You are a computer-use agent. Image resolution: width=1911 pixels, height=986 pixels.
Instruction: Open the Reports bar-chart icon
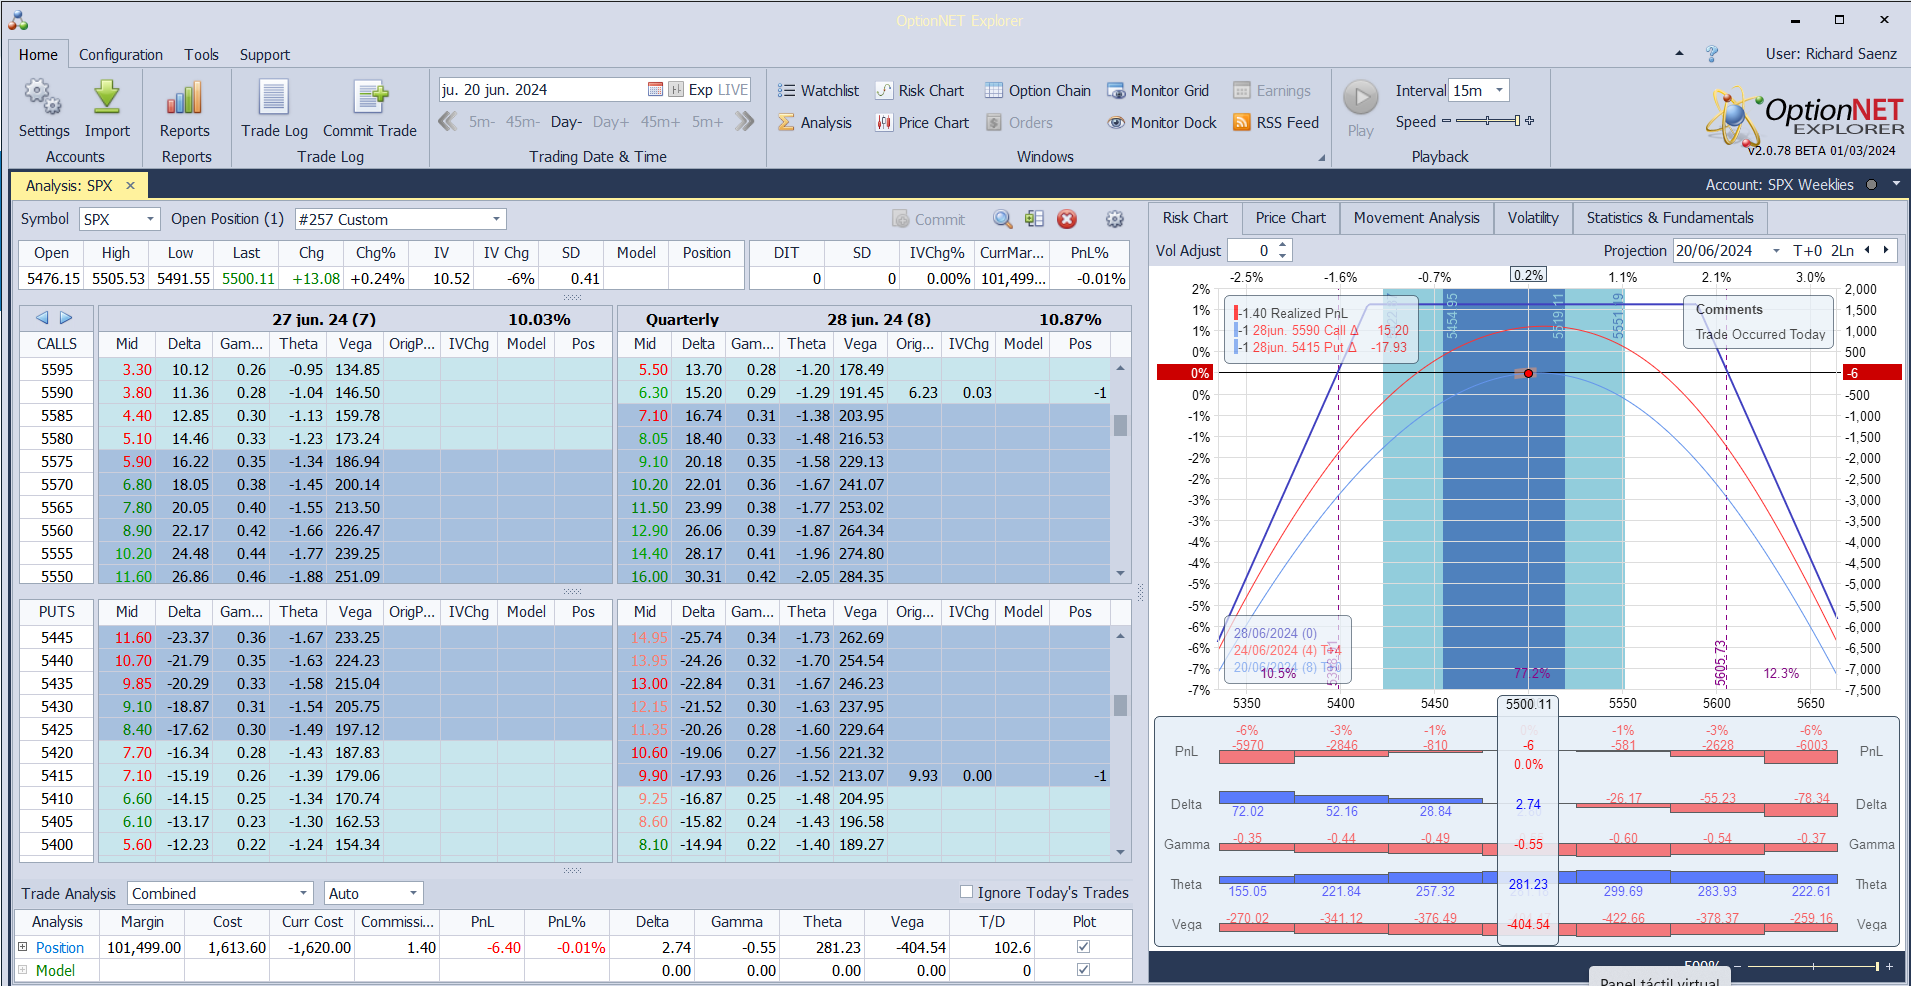185,109
